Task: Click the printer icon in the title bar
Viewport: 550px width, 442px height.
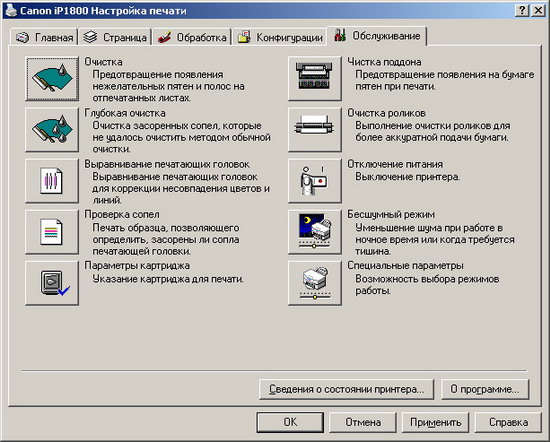Action: [11, 11]
